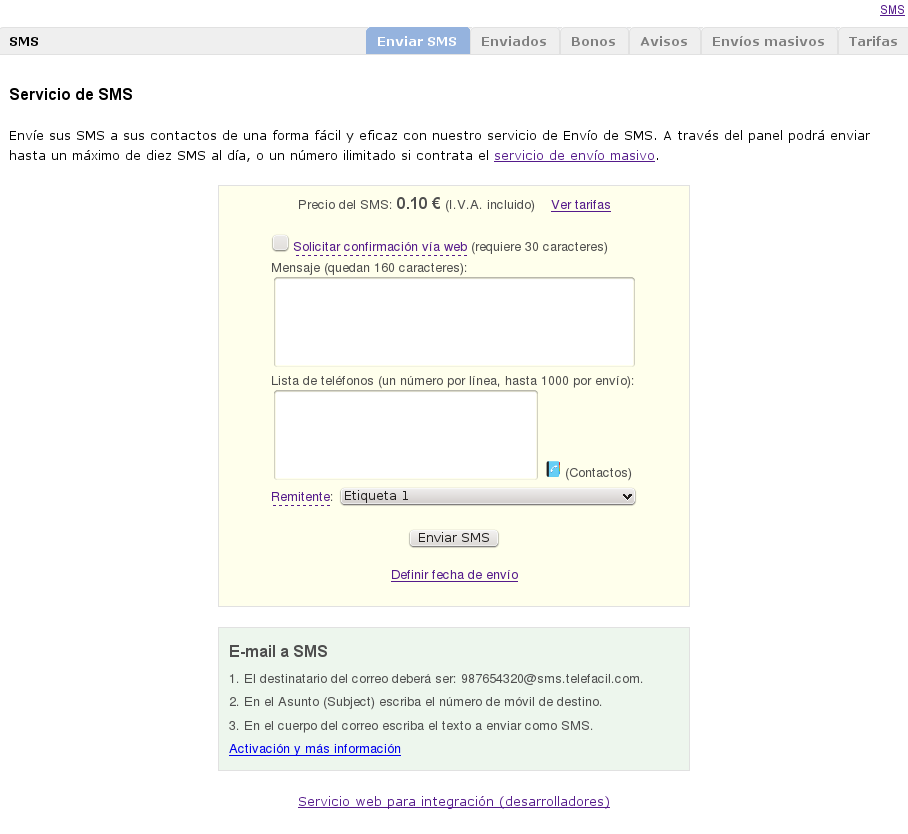The width and height of the screenshot is (908, 834).
Task: Open the Bonos tab
Action: coord(593,42)
